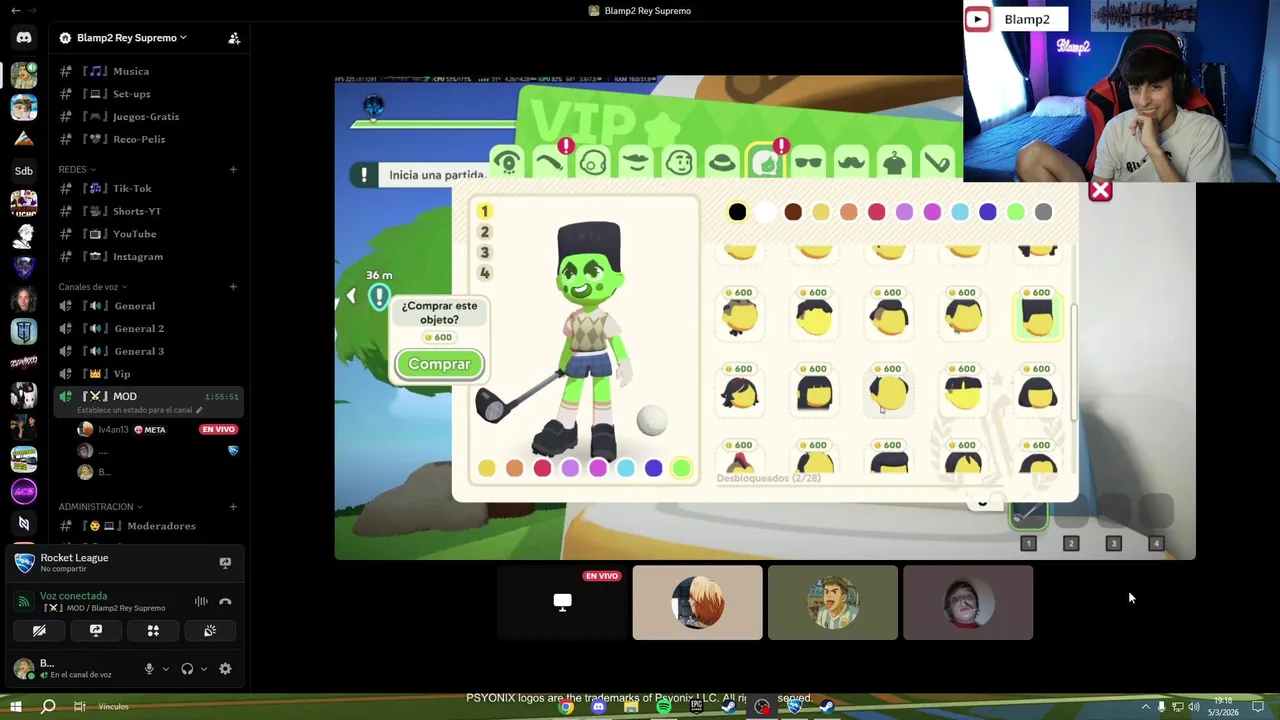Image resolution: width=1280 pixels, height=720 pixels.
Task: Join the General voice channel
Action: point(149,306)
